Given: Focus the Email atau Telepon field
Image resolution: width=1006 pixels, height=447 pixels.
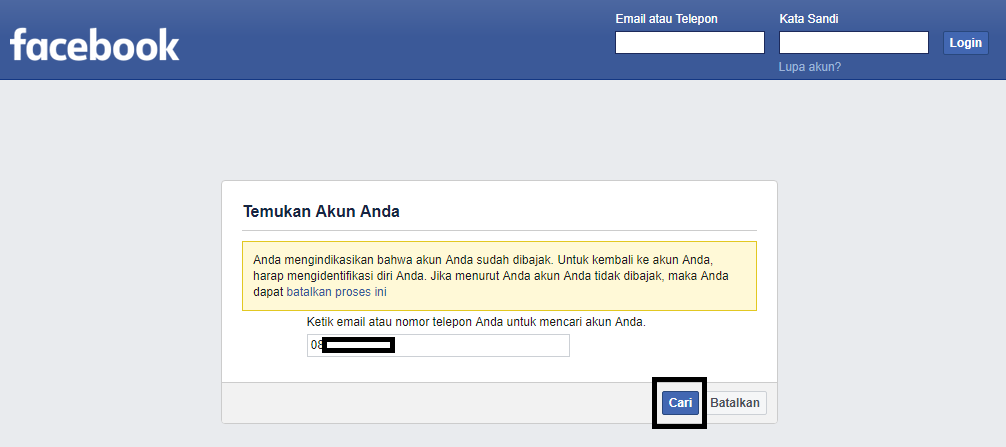Looking at the screenshot, I should (x=690, y=42).
